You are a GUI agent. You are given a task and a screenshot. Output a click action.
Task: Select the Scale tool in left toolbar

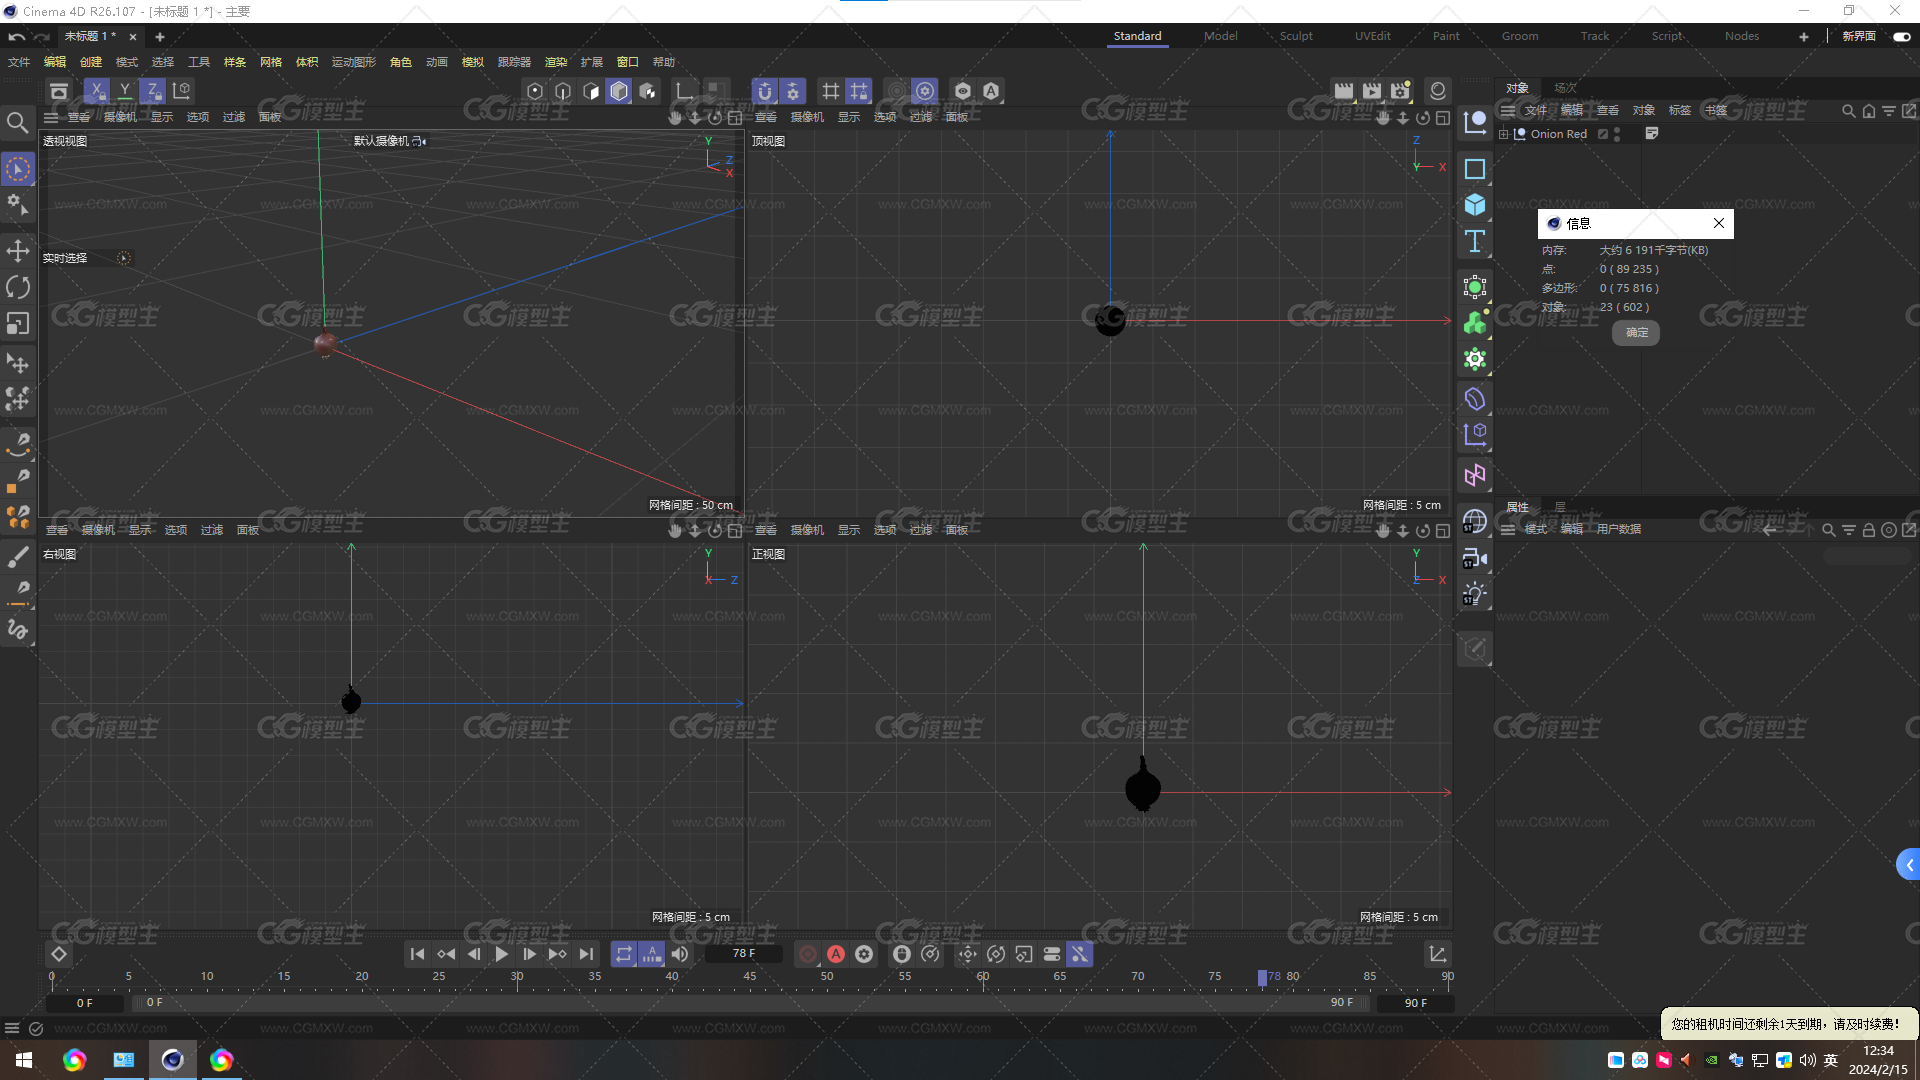pyautogui.click(x=18, y=323)
